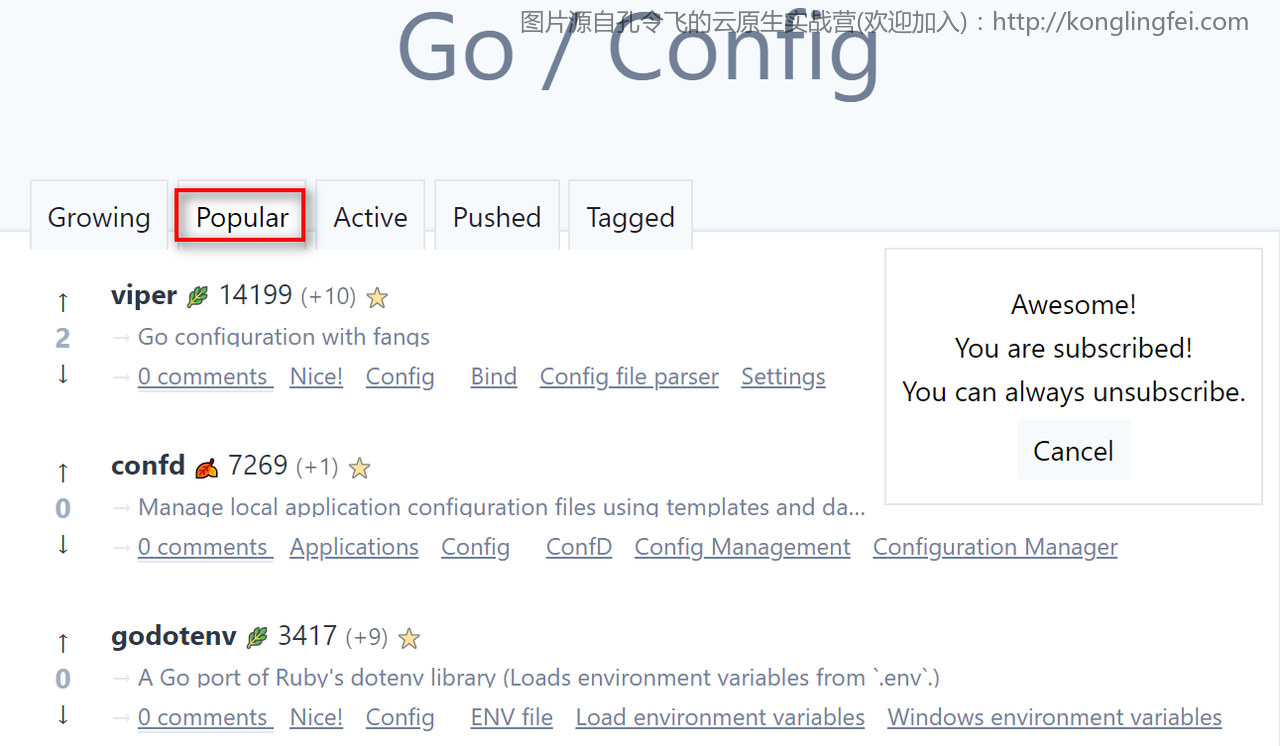Viewport: 1280px width, 746px height.
Task: Follow the Config Management tag link
Action: coord(742,547)
